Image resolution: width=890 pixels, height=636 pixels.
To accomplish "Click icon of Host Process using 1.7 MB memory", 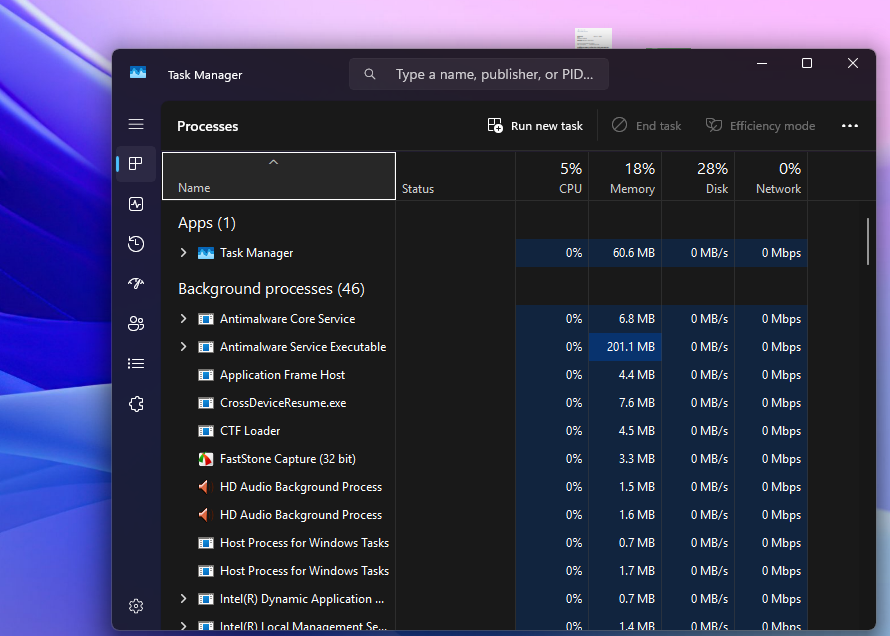I will pos(205,571).
